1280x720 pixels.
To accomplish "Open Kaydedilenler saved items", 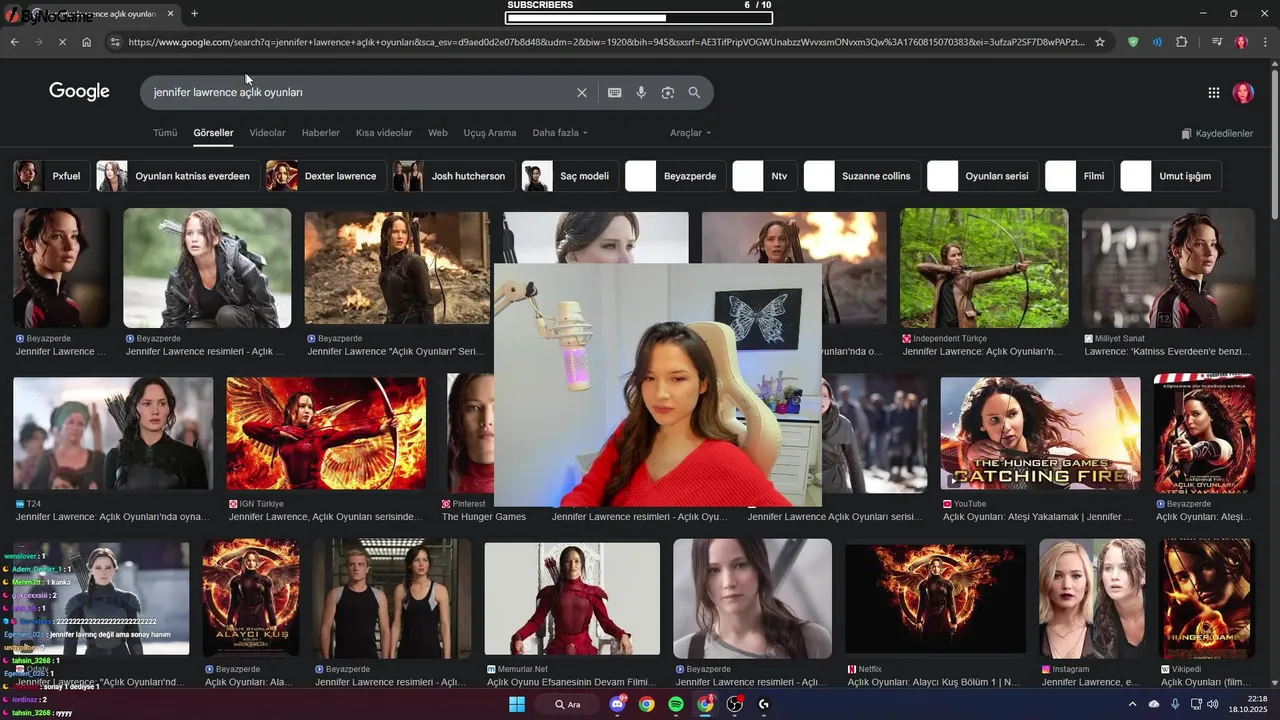I will 1217,133.
